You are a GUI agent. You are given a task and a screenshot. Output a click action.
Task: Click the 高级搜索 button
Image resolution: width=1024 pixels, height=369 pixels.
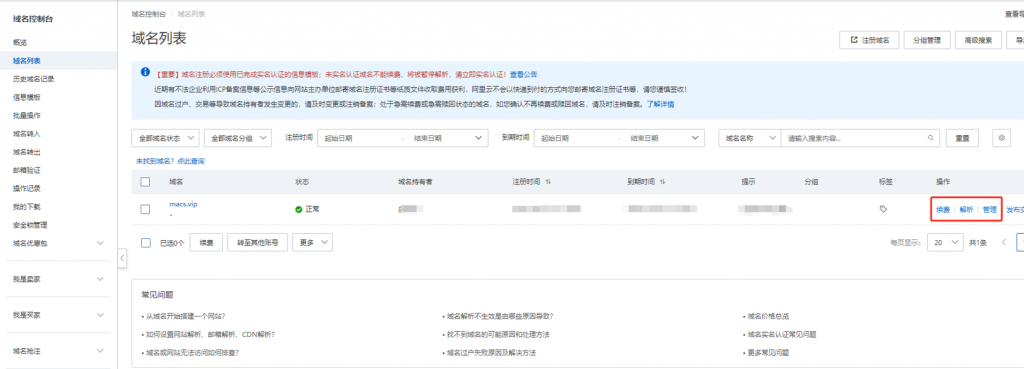(x=978, y=40)
